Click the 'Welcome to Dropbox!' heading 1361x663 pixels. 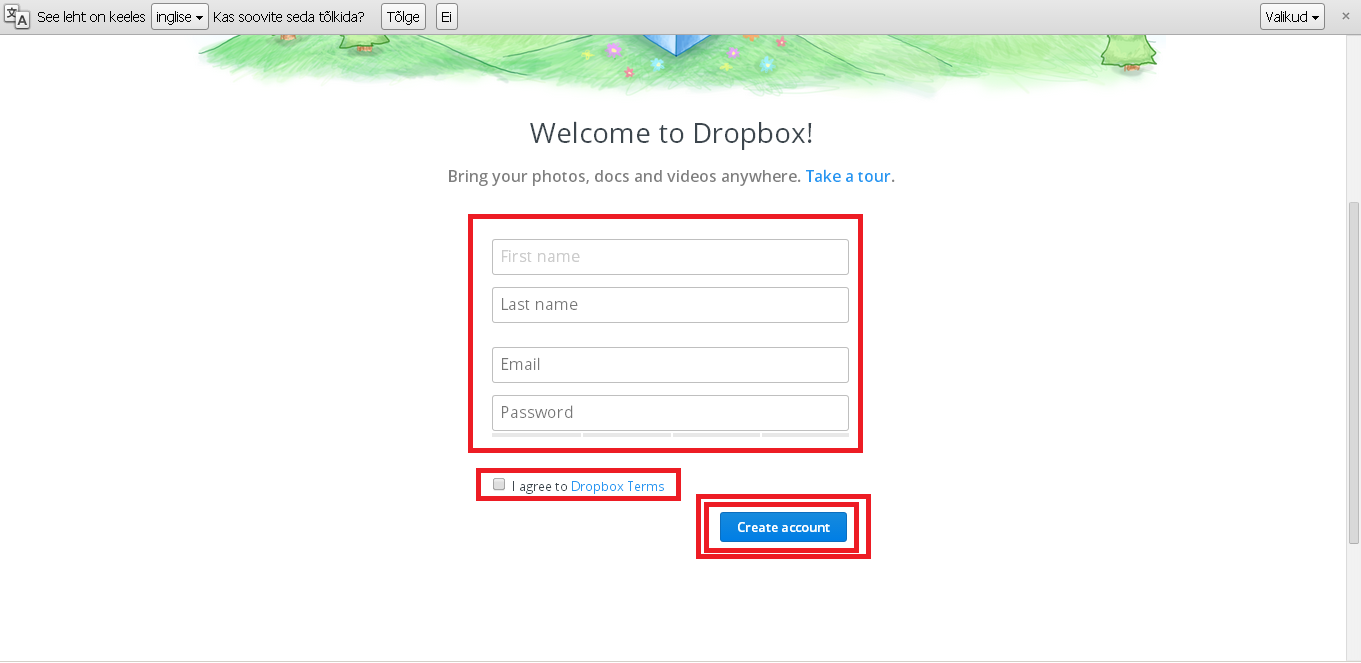point(671,133)
